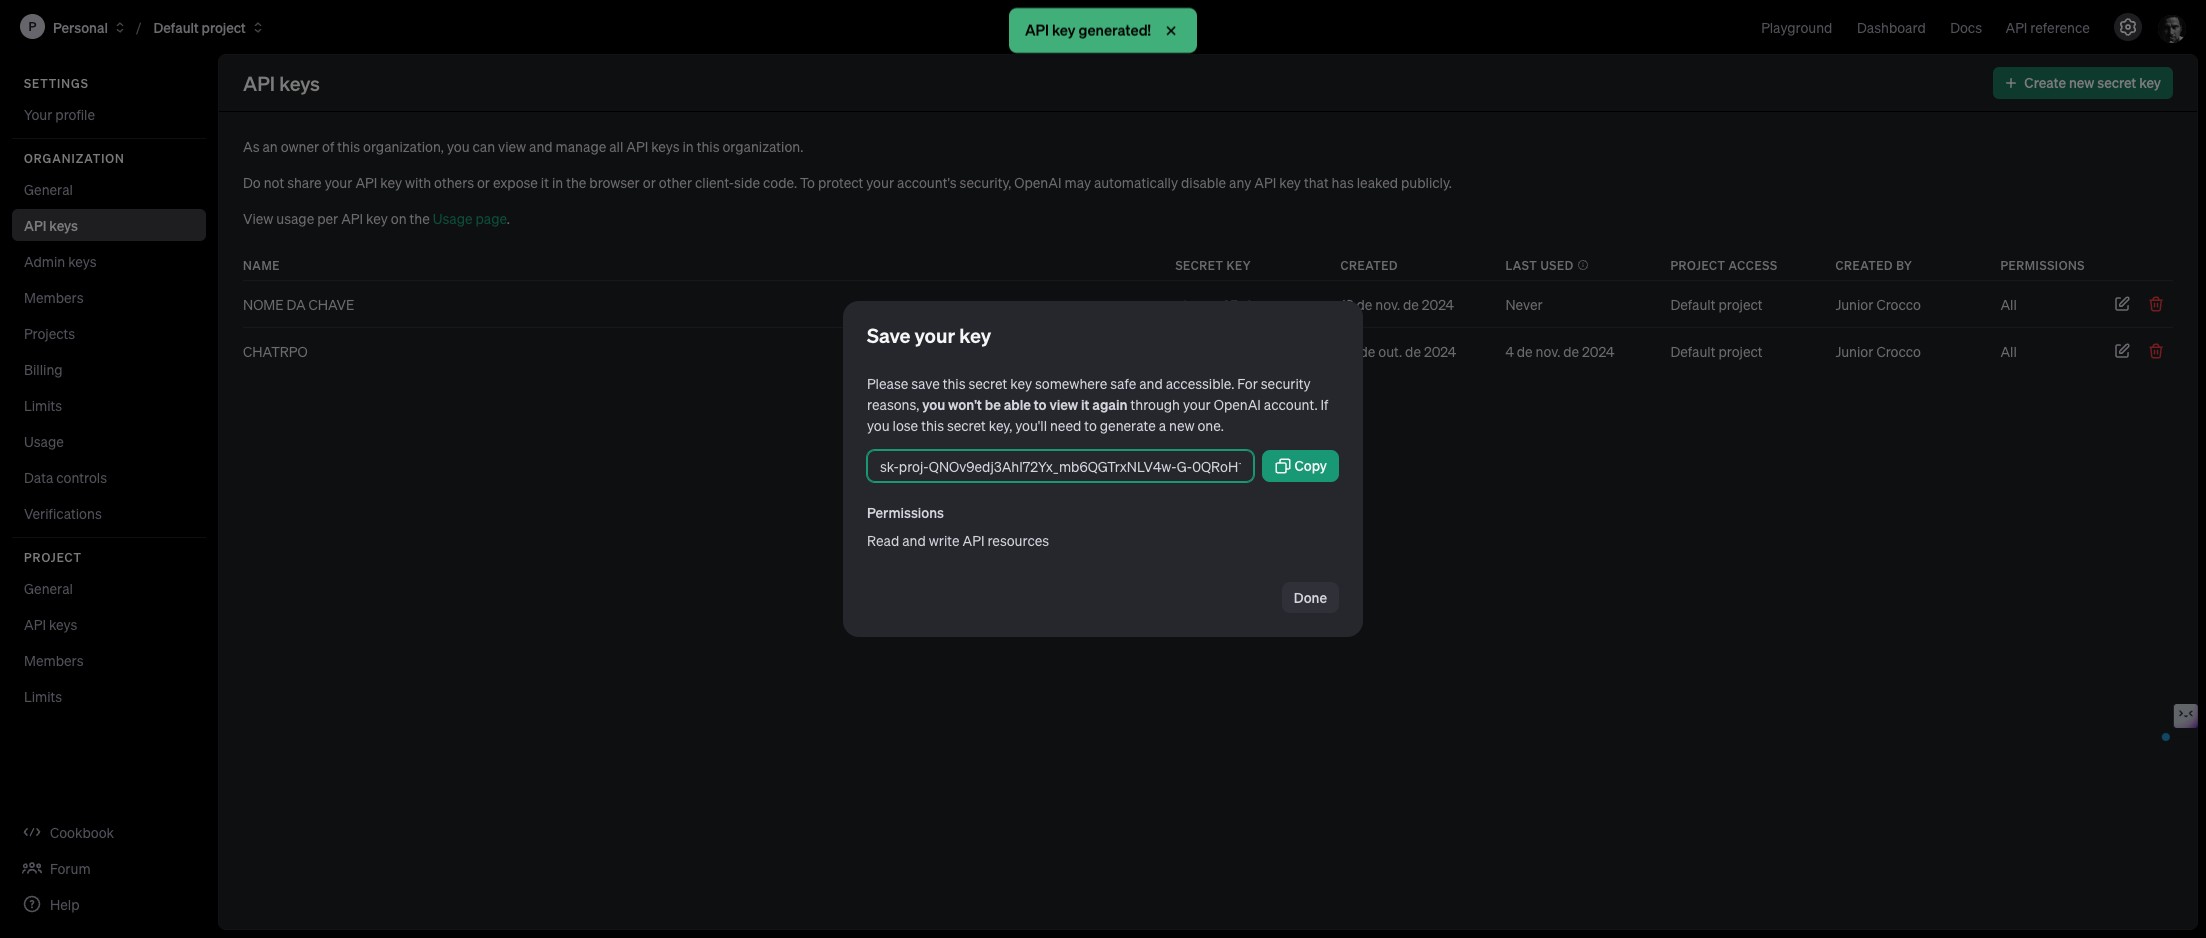Open Billing in sidebar
This screenshot has width=2206, height=938.
(x=109, y=370)
